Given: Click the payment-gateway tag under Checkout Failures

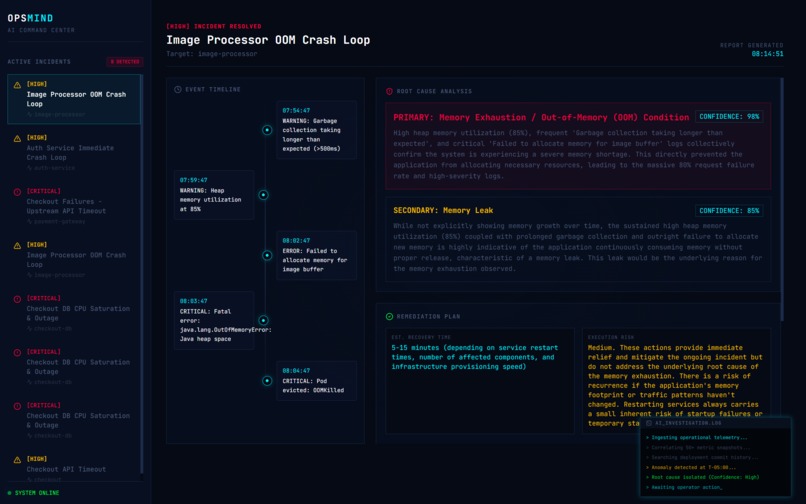Looking at the screenshot, I should point(59,222).
